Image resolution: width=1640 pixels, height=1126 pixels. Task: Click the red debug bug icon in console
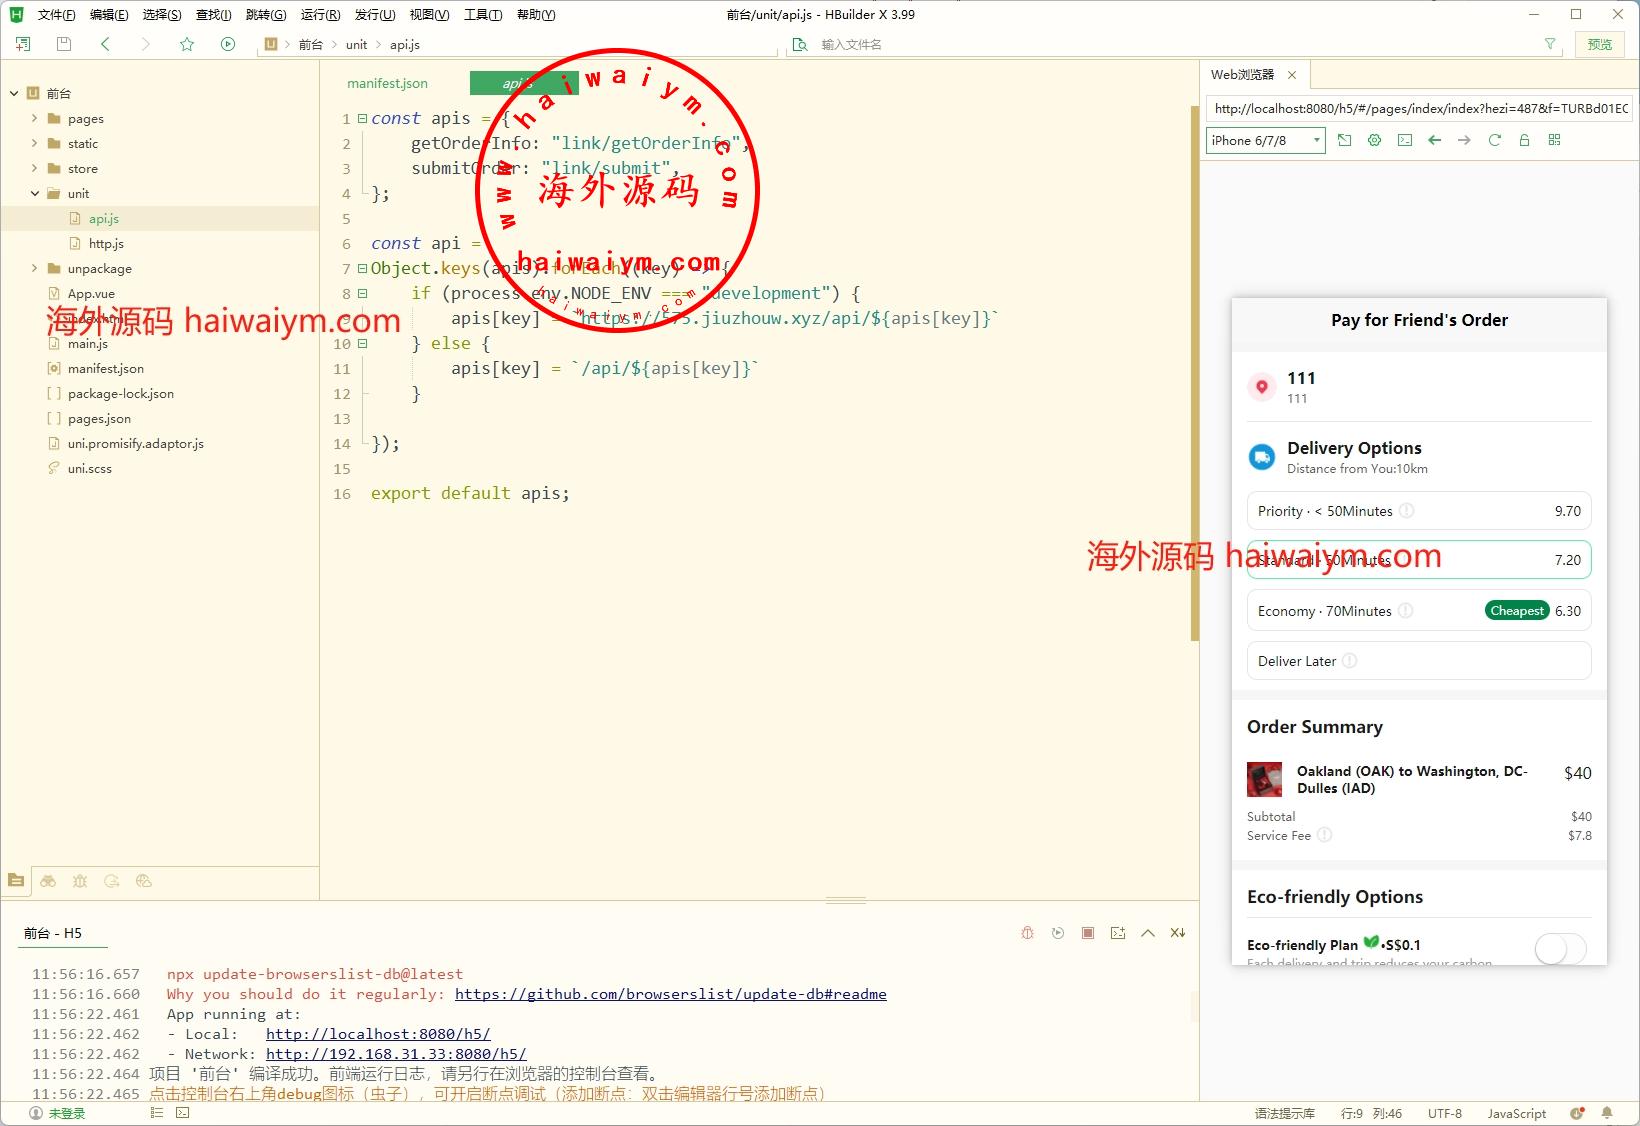click(x=1027, y=933)
